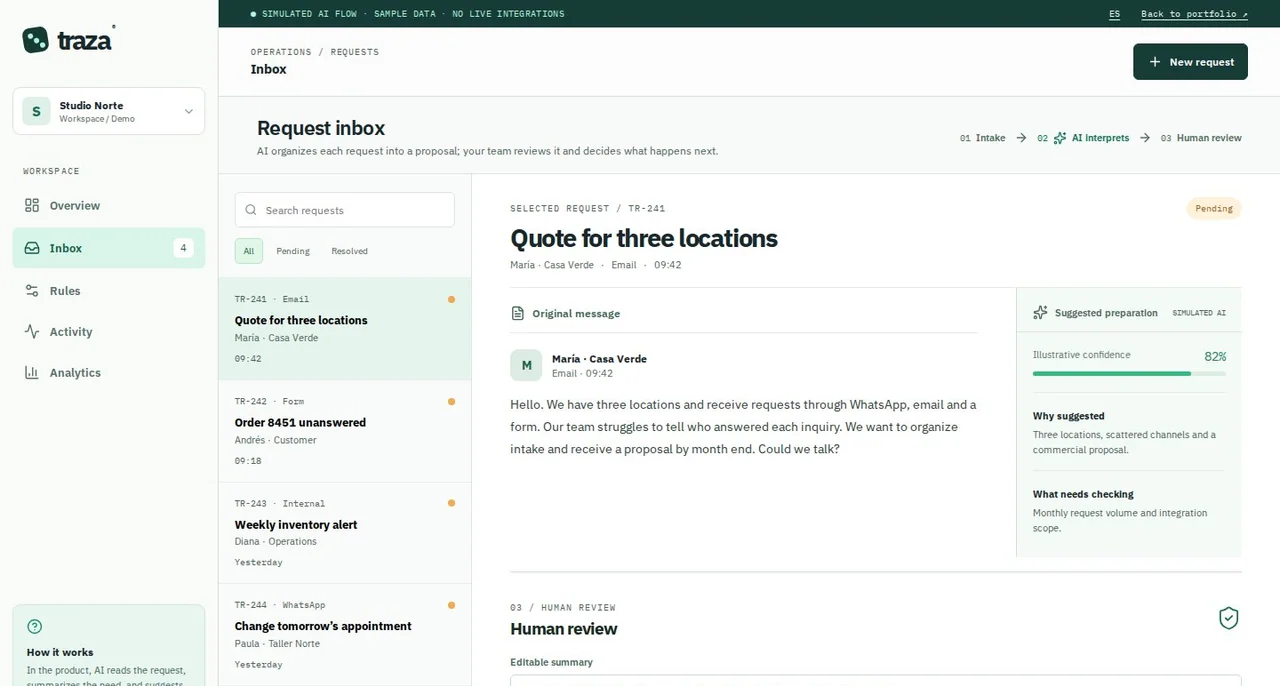Open the Quote for three locations request
The image size is (1280, 686).
[345, 328]
